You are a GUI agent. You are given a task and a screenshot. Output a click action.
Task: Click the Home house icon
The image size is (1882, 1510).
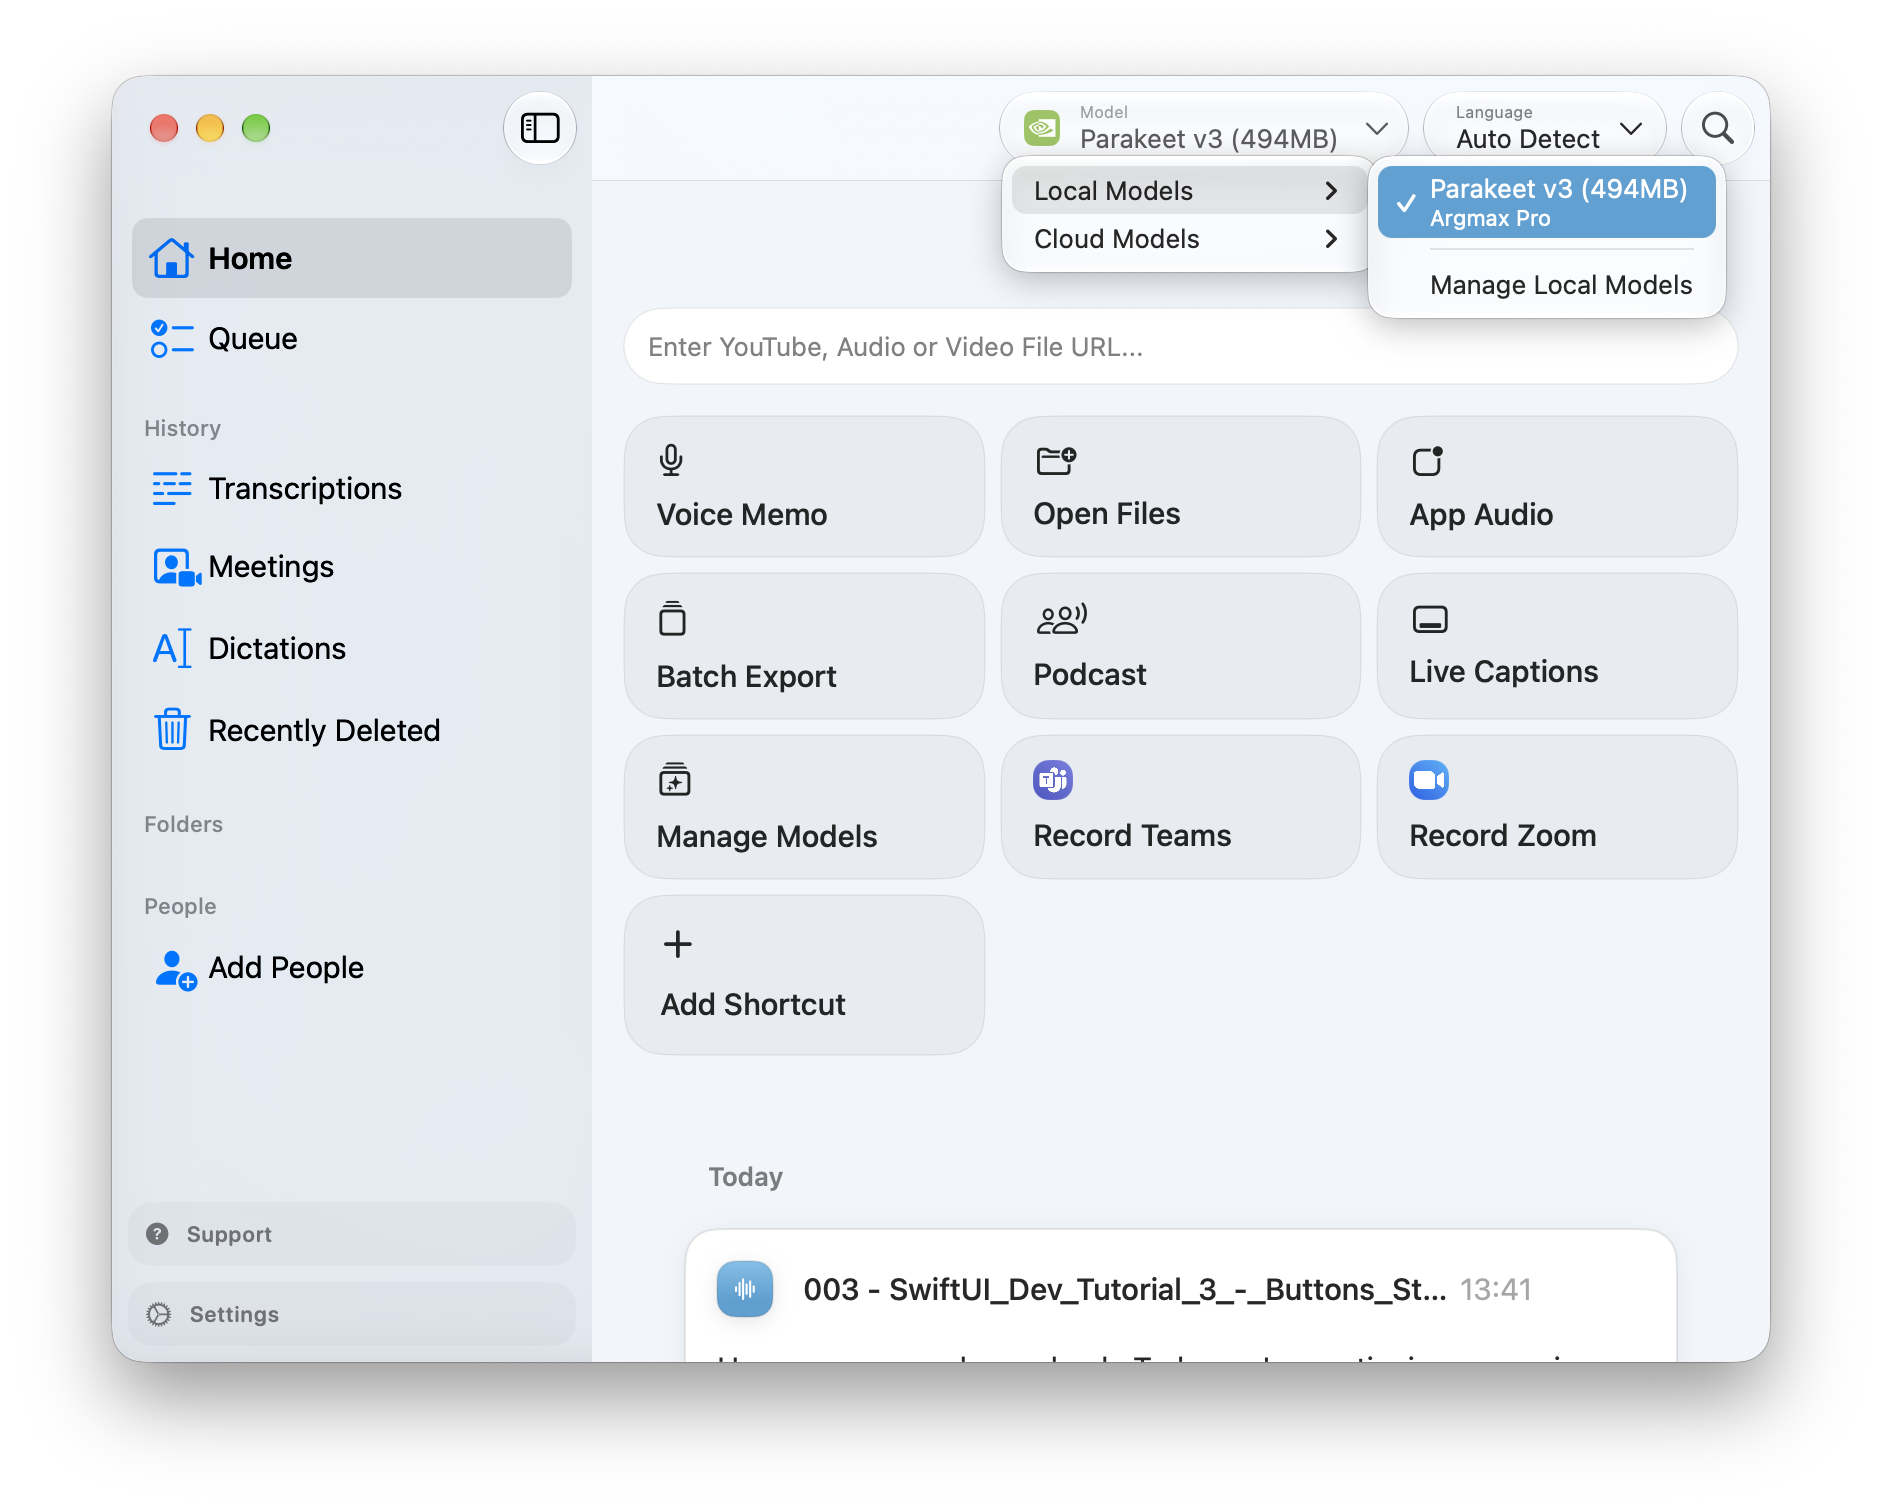point(171,258)
